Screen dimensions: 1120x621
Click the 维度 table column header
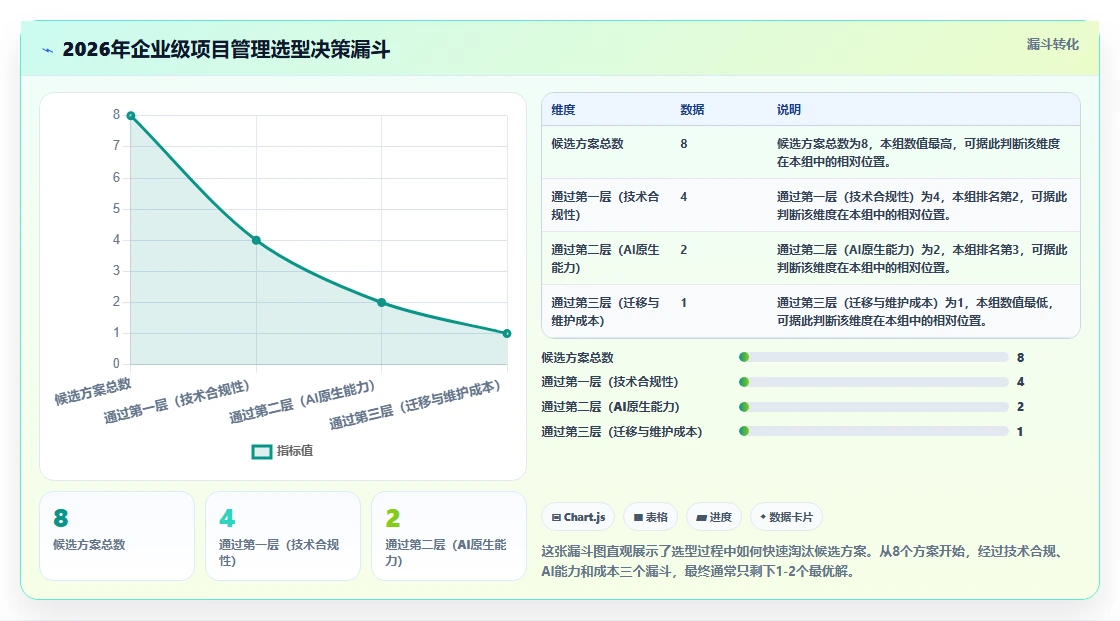(x=563, y=109)
